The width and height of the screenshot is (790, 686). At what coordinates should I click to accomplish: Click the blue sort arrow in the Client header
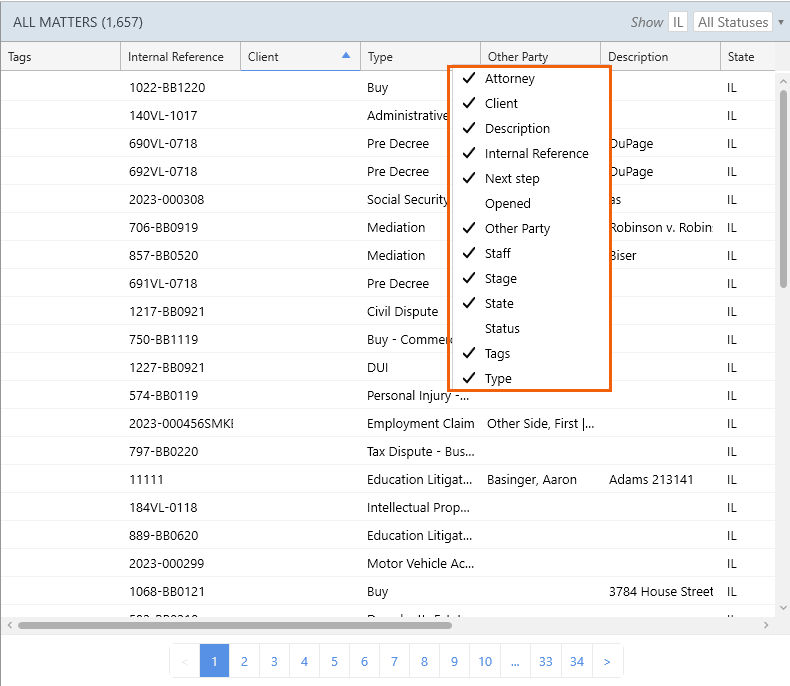point(346,55)
